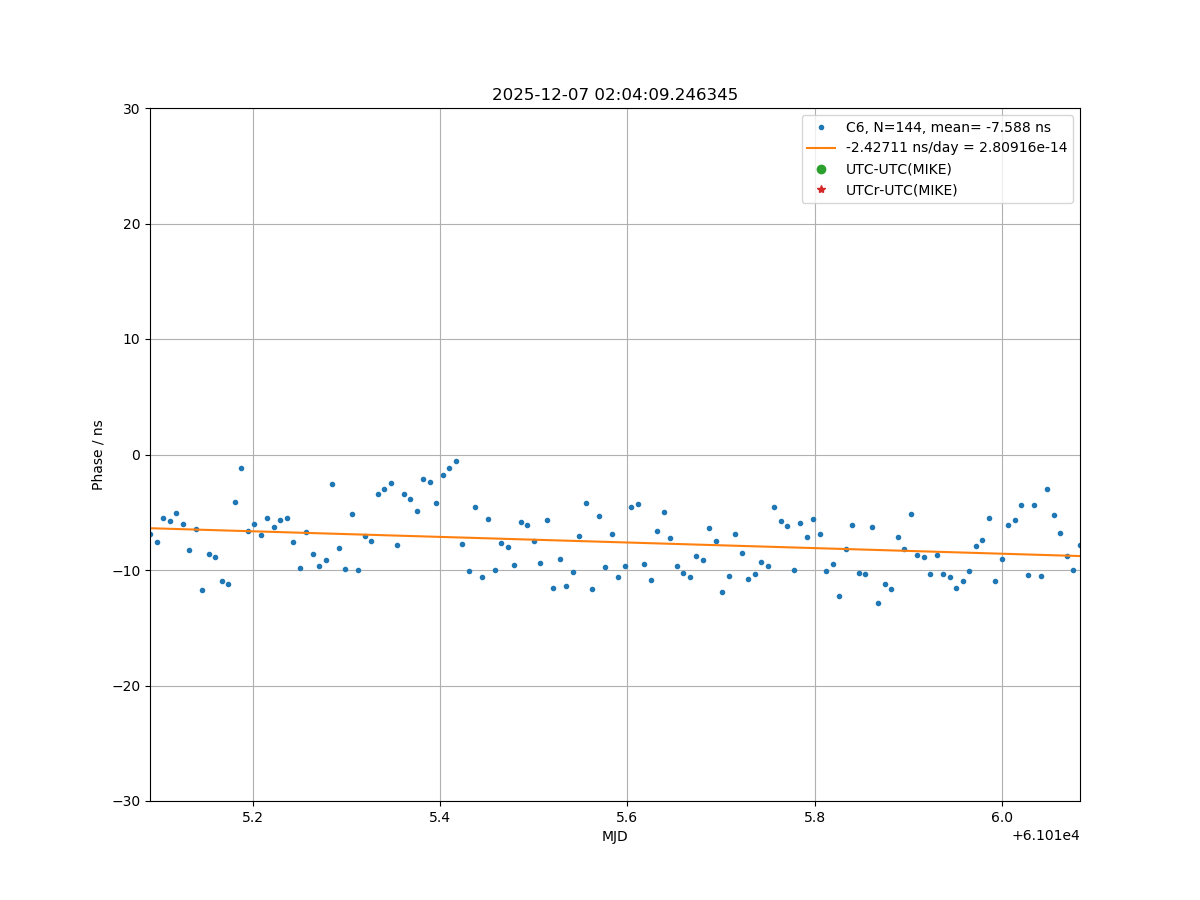
Task: Select the UTC-UTC(MIKE) legend label
Action: [x=898, y=169]
